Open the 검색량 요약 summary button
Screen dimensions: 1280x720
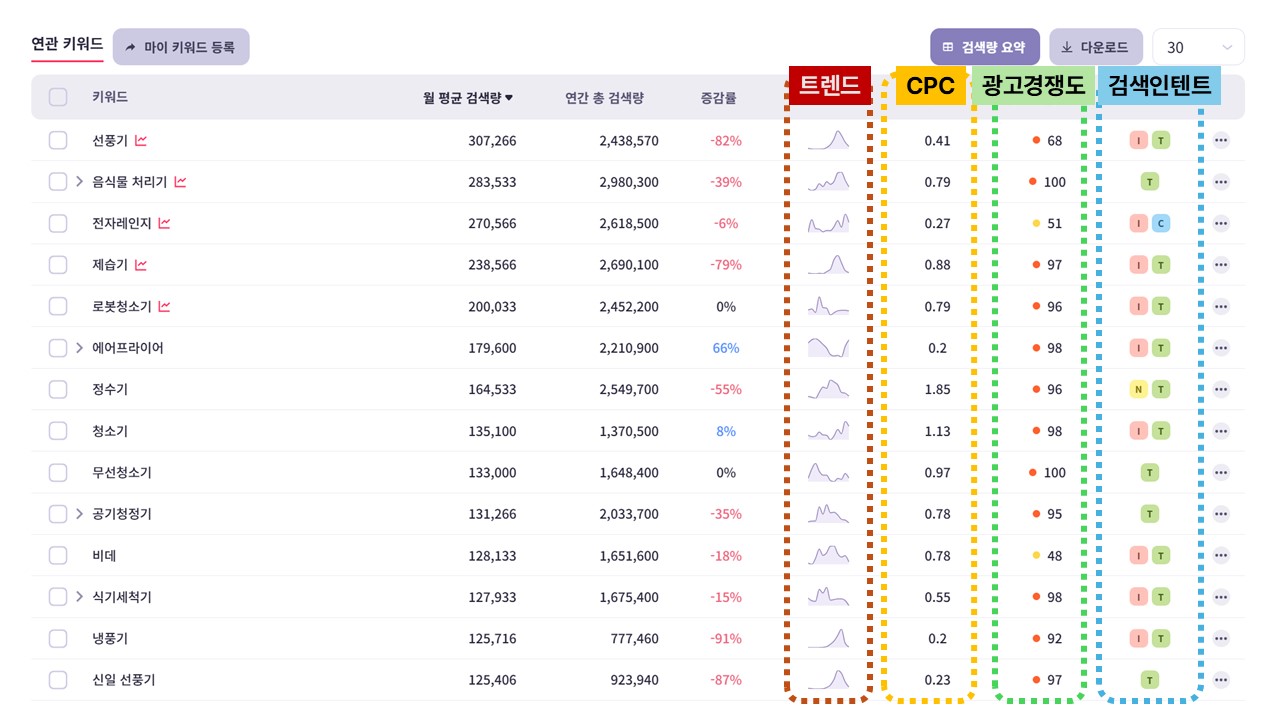click(x=984, y=47)
